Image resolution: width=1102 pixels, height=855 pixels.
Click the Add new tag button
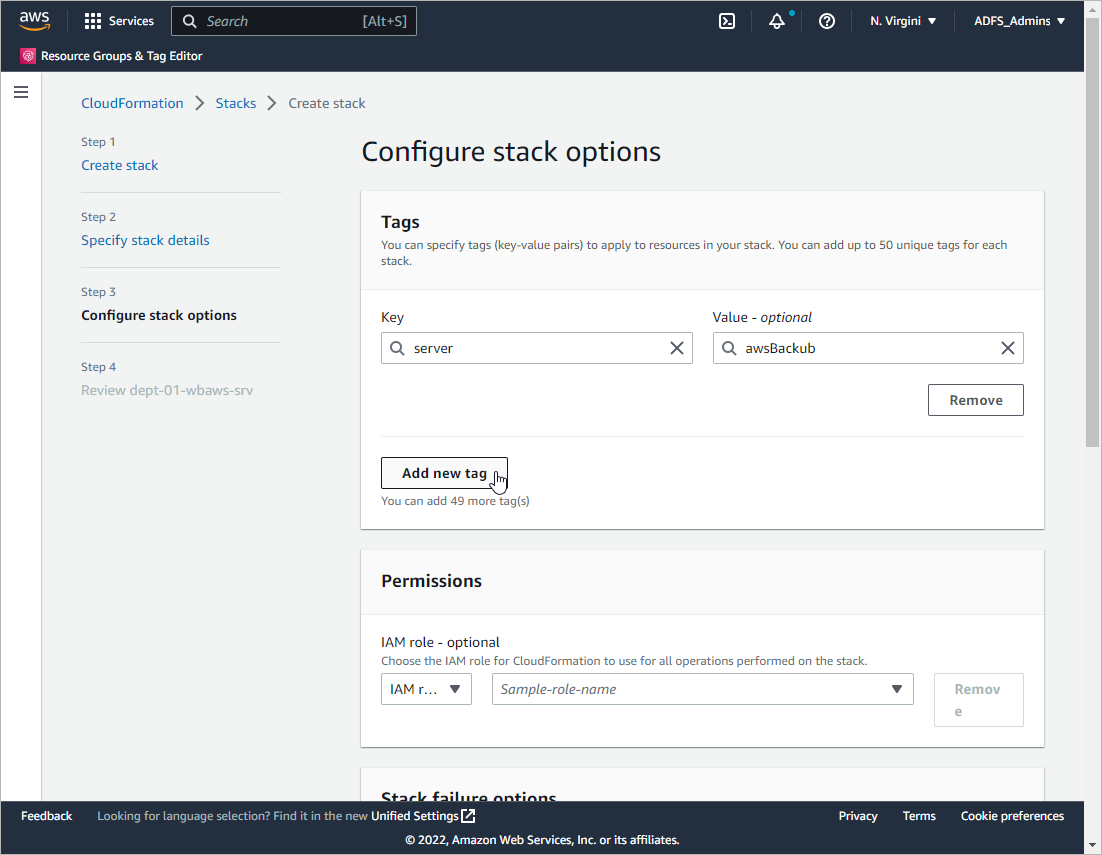444,473
